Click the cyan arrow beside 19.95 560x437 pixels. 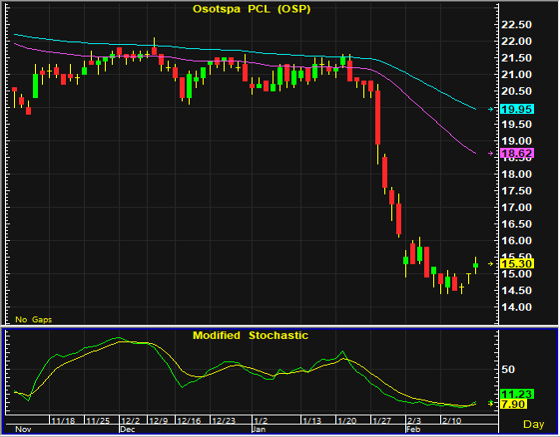tap(491, 109)
